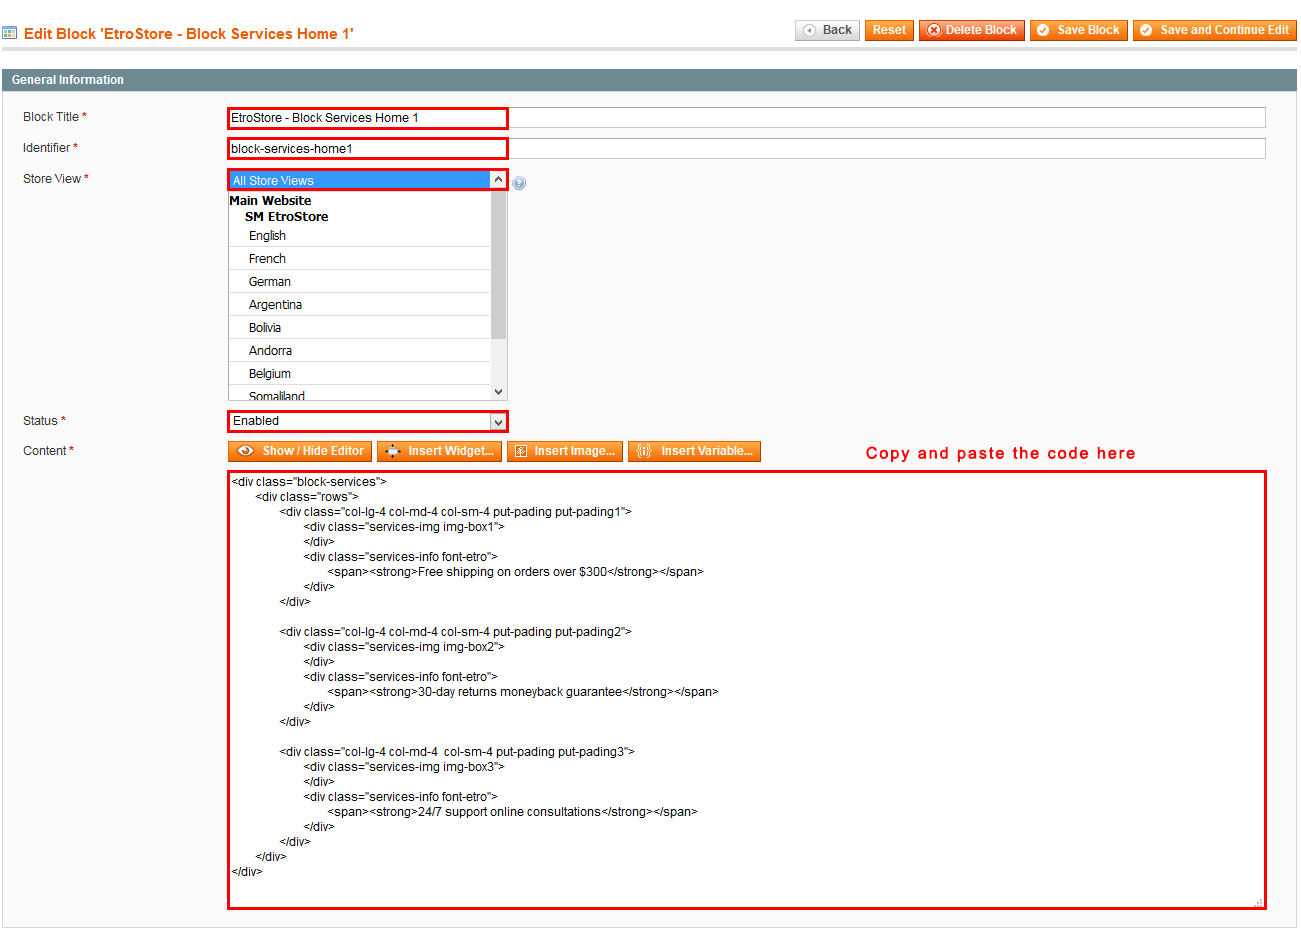This screenshot has width=1301, height=933.
Task: Toggle the editor with Show / Hide Editor
Action: [300, 451]
